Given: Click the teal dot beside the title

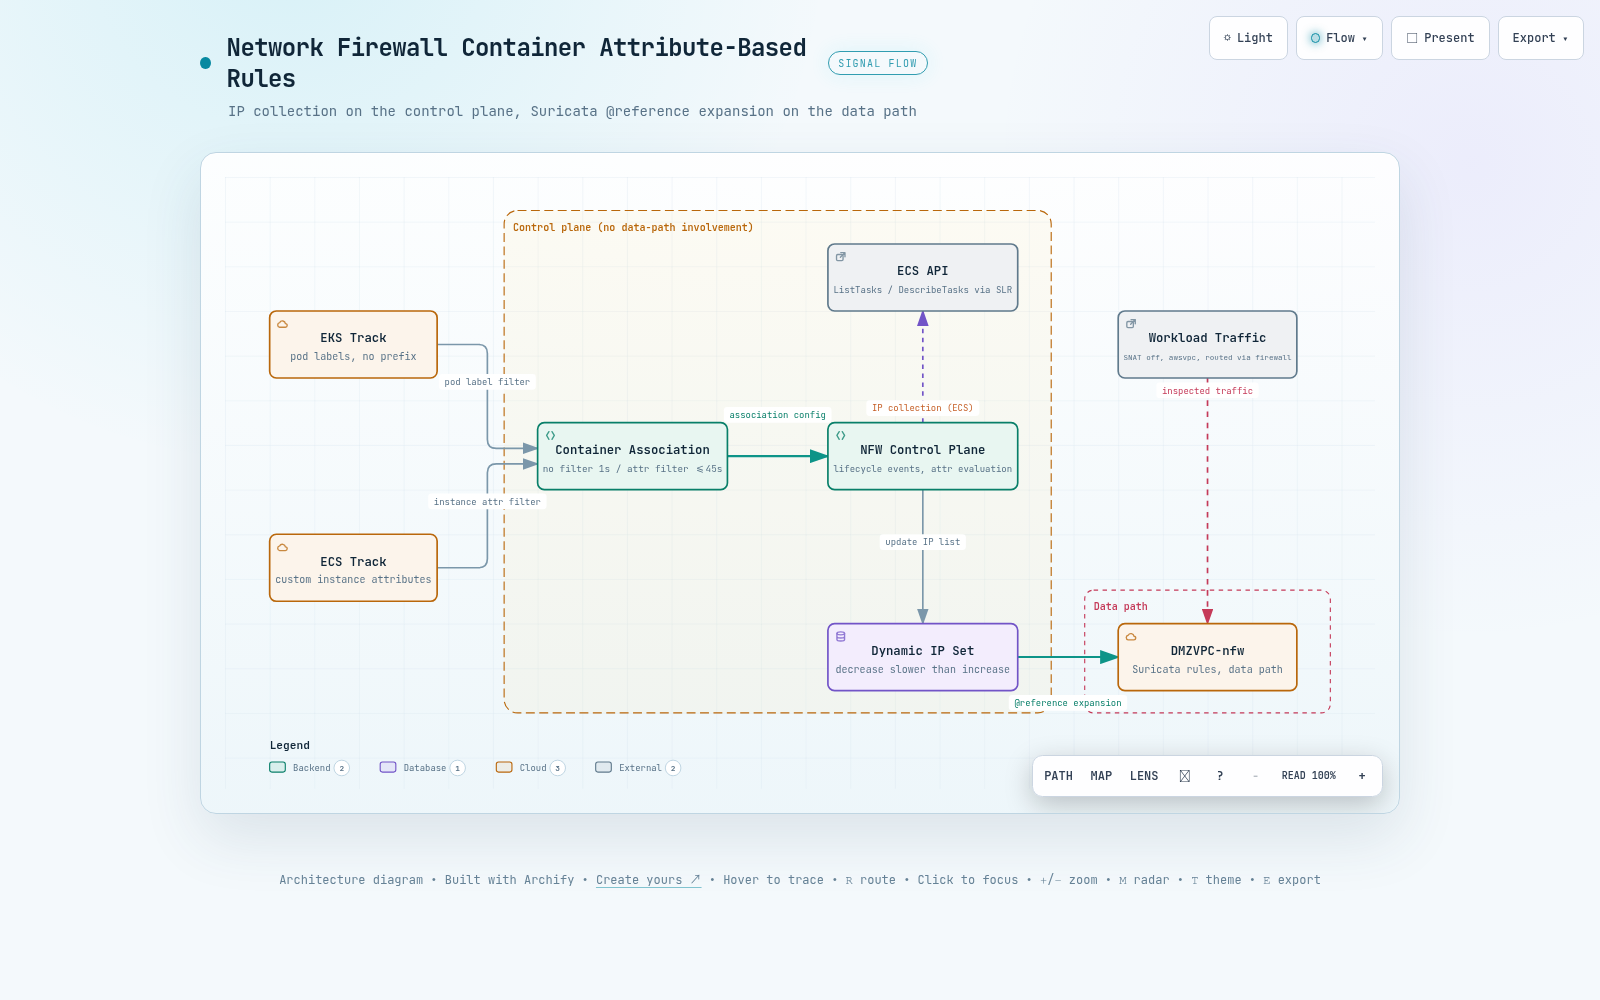Looking at the screenshot, I should [206, 63].
